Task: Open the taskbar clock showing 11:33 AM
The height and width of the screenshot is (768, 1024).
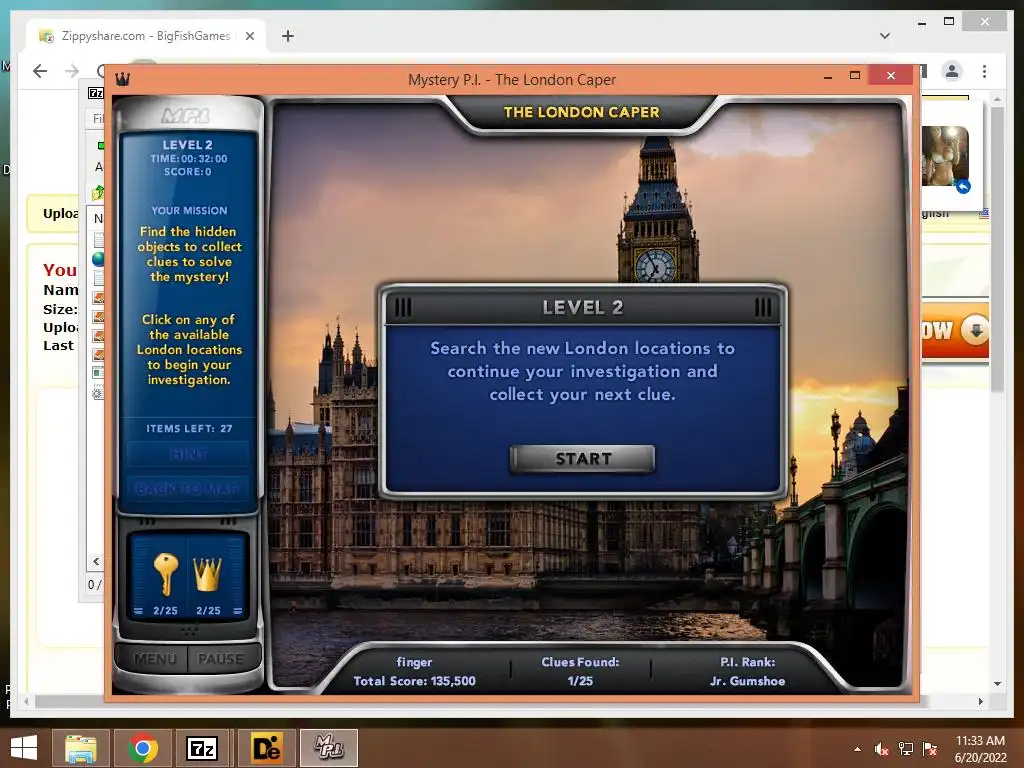Action: click(x=980, y=749)
